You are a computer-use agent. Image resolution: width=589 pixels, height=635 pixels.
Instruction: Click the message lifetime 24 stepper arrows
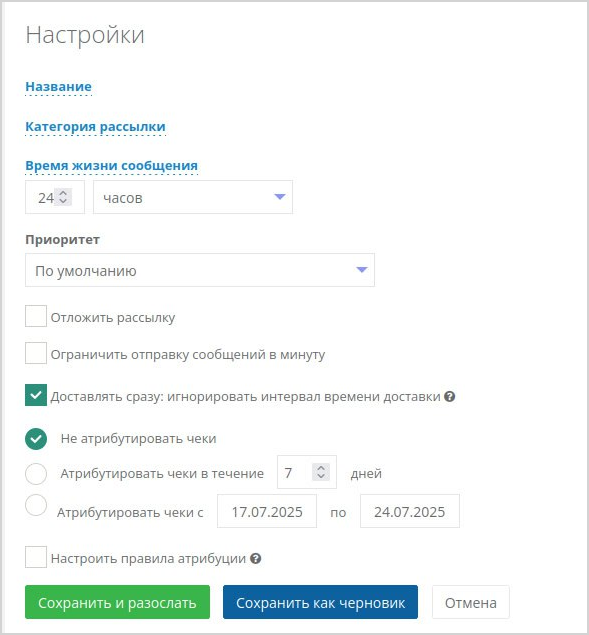point(63,197)
